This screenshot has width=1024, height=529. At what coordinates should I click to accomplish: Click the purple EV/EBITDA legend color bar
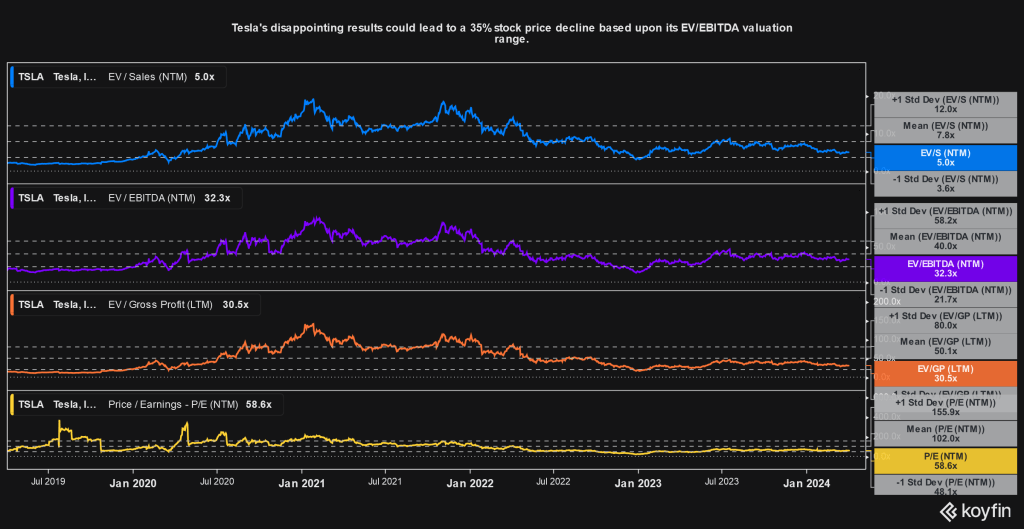point(11,198)
